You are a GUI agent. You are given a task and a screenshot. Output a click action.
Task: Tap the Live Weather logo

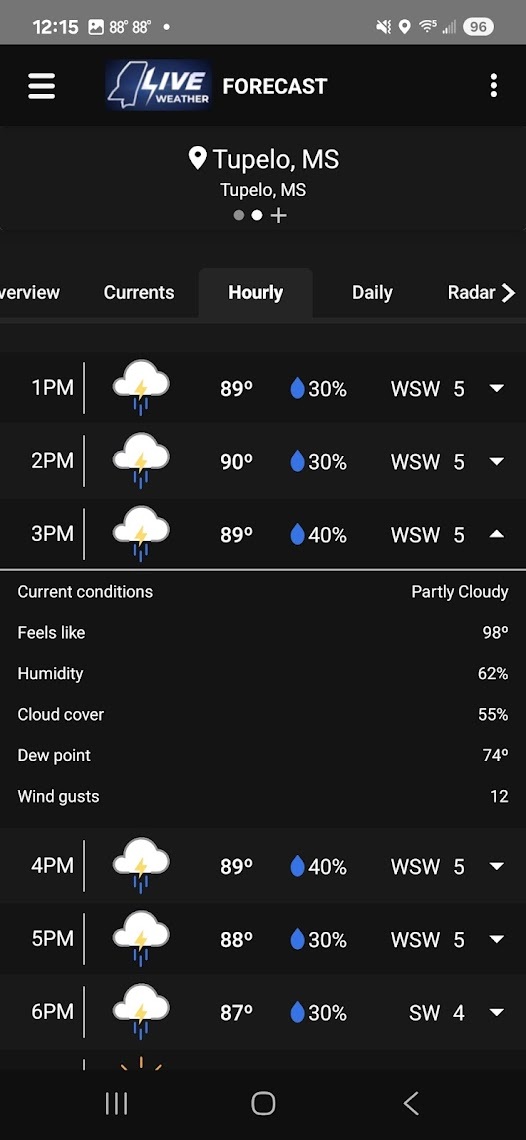point(159,85)
